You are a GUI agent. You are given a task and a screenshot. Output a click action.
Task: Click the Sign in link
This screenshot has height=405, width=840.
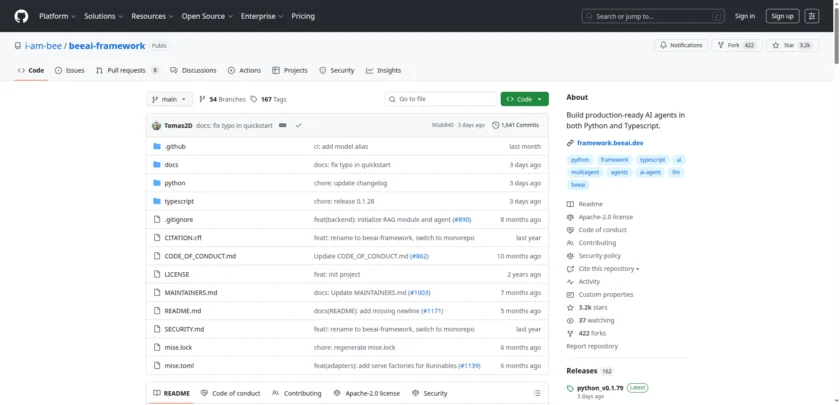(745, 16)
